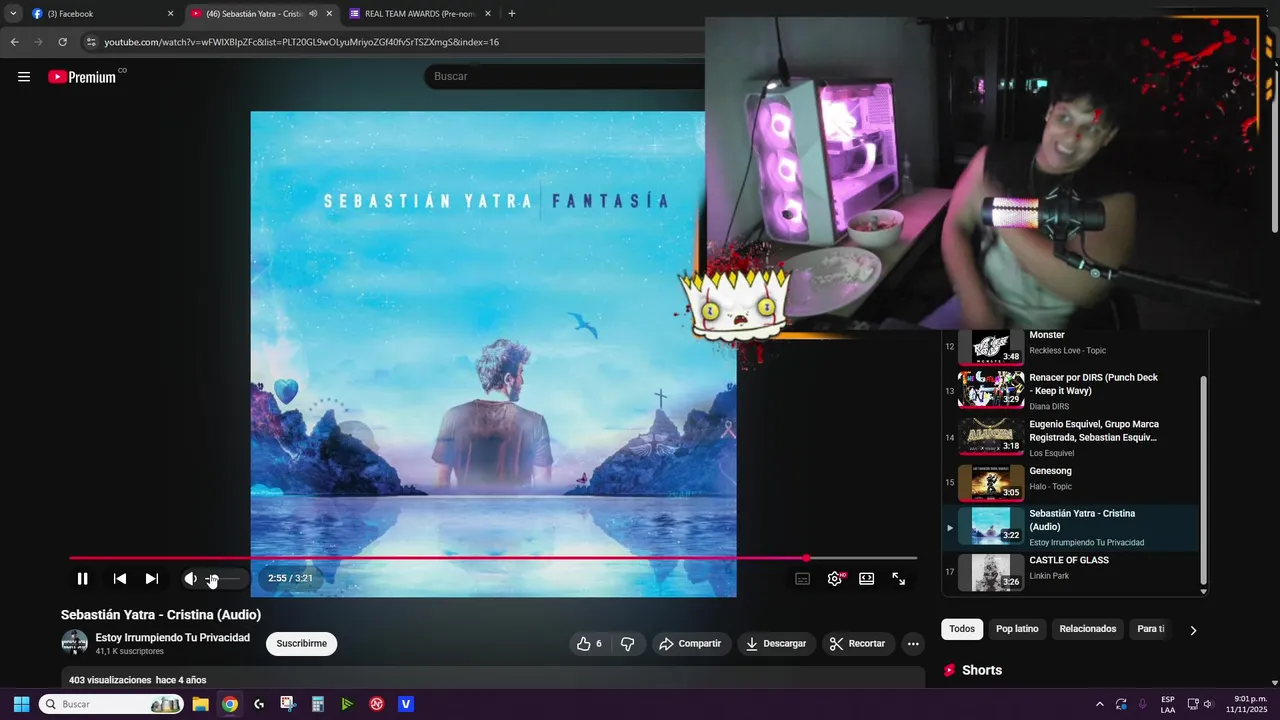Viewport: 1280px width, 720px height.
Task: Select the Pop latino filter chip
Action: point(1017,629)
